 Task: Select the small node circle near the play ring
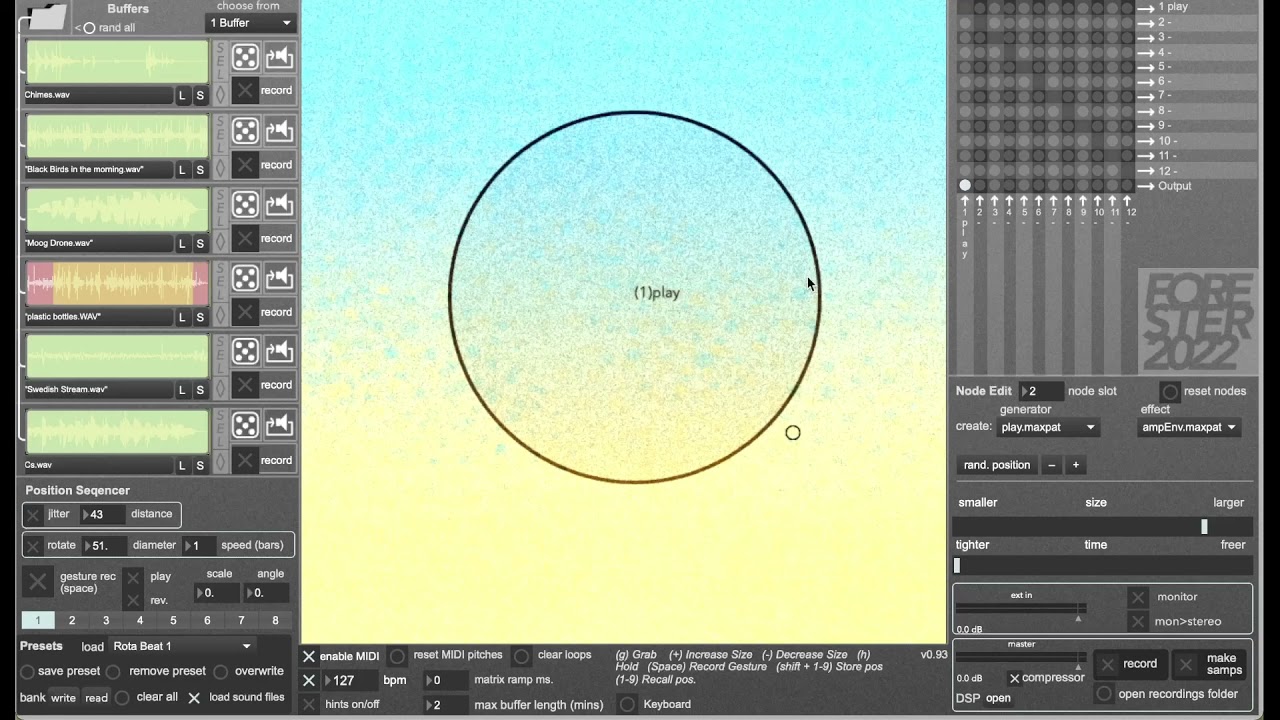(793, 433)
